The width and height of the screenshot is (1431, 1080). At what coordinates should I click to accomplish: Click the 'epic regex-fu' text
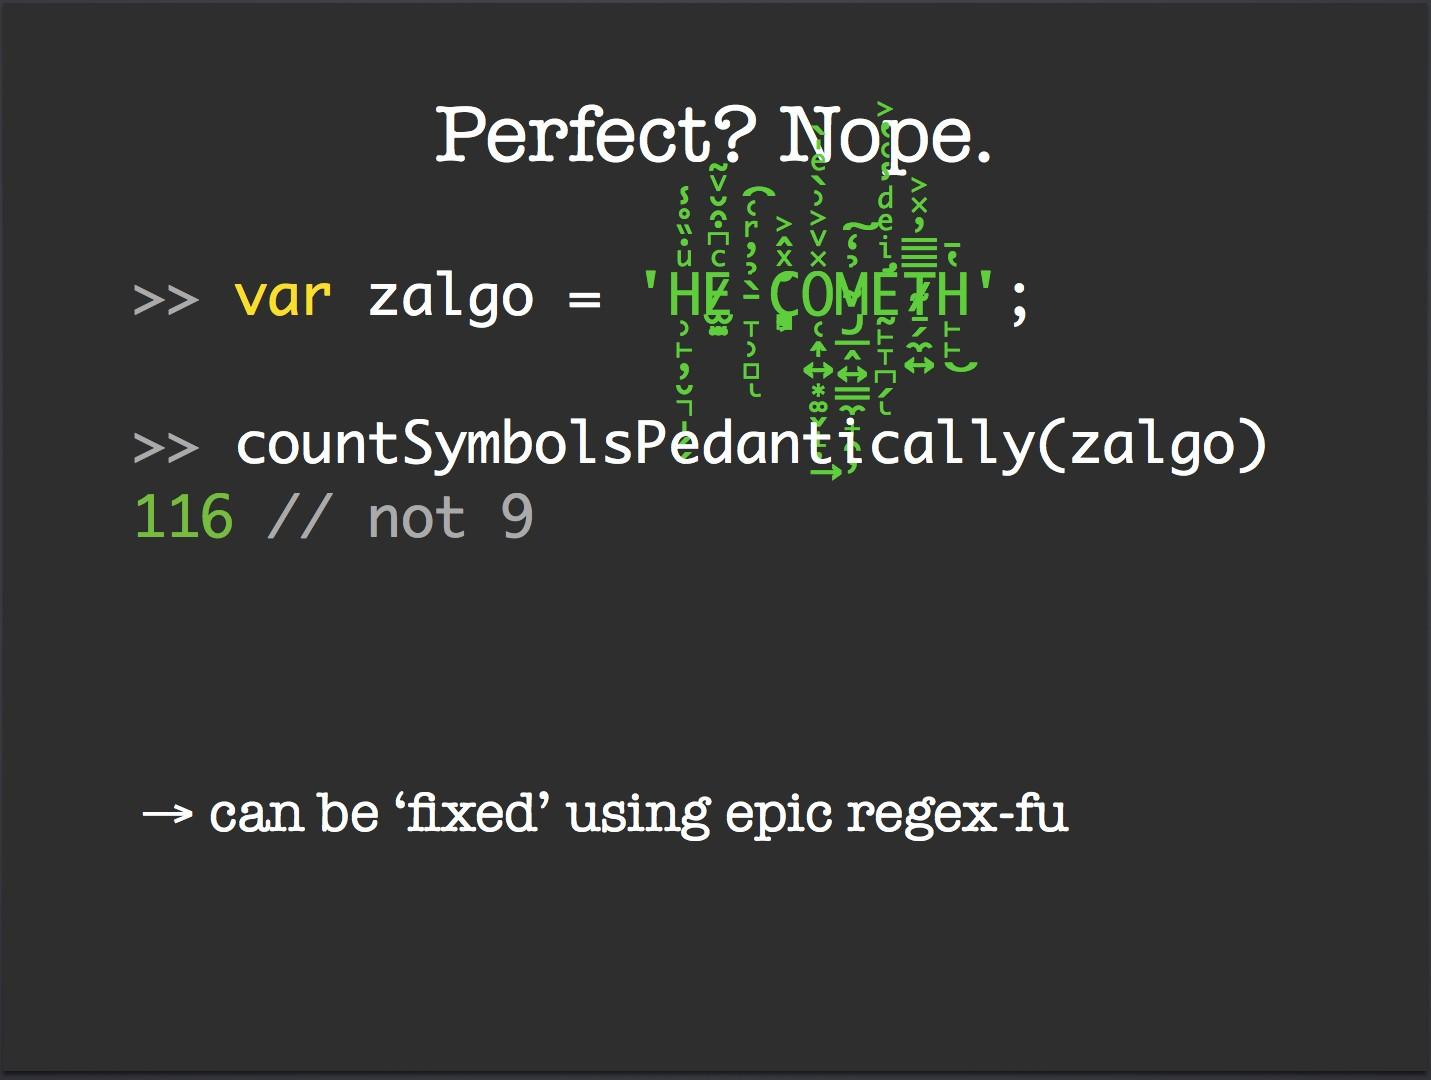click(x=897, y=815)
